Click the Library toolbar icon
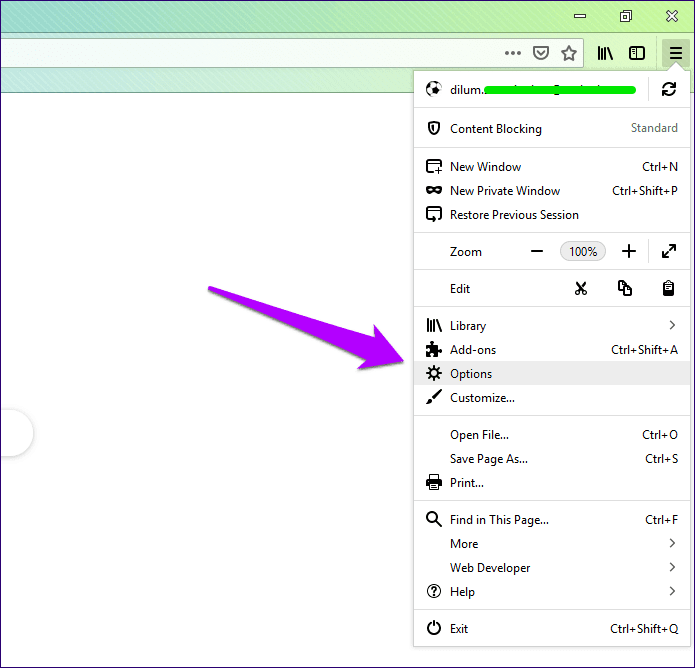Viewport: 695px width, 668px height. (605, 53)
